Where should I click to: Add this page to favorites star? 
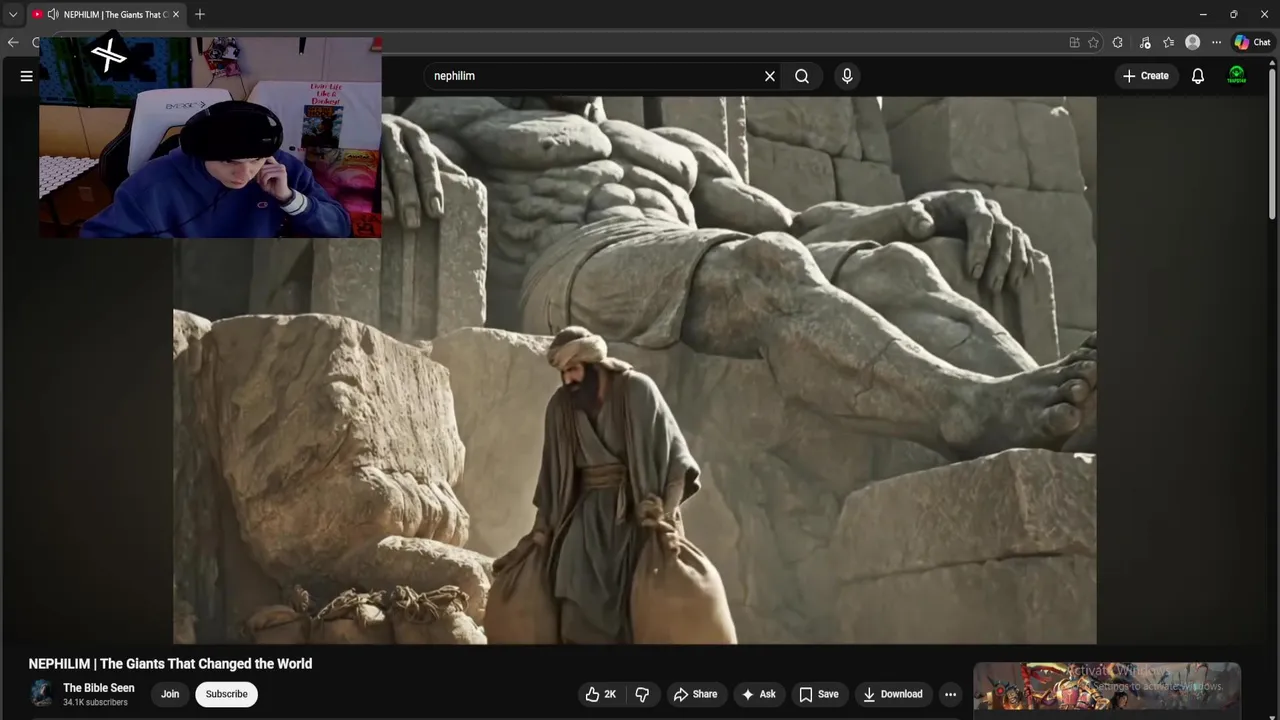coord(1094,42)
